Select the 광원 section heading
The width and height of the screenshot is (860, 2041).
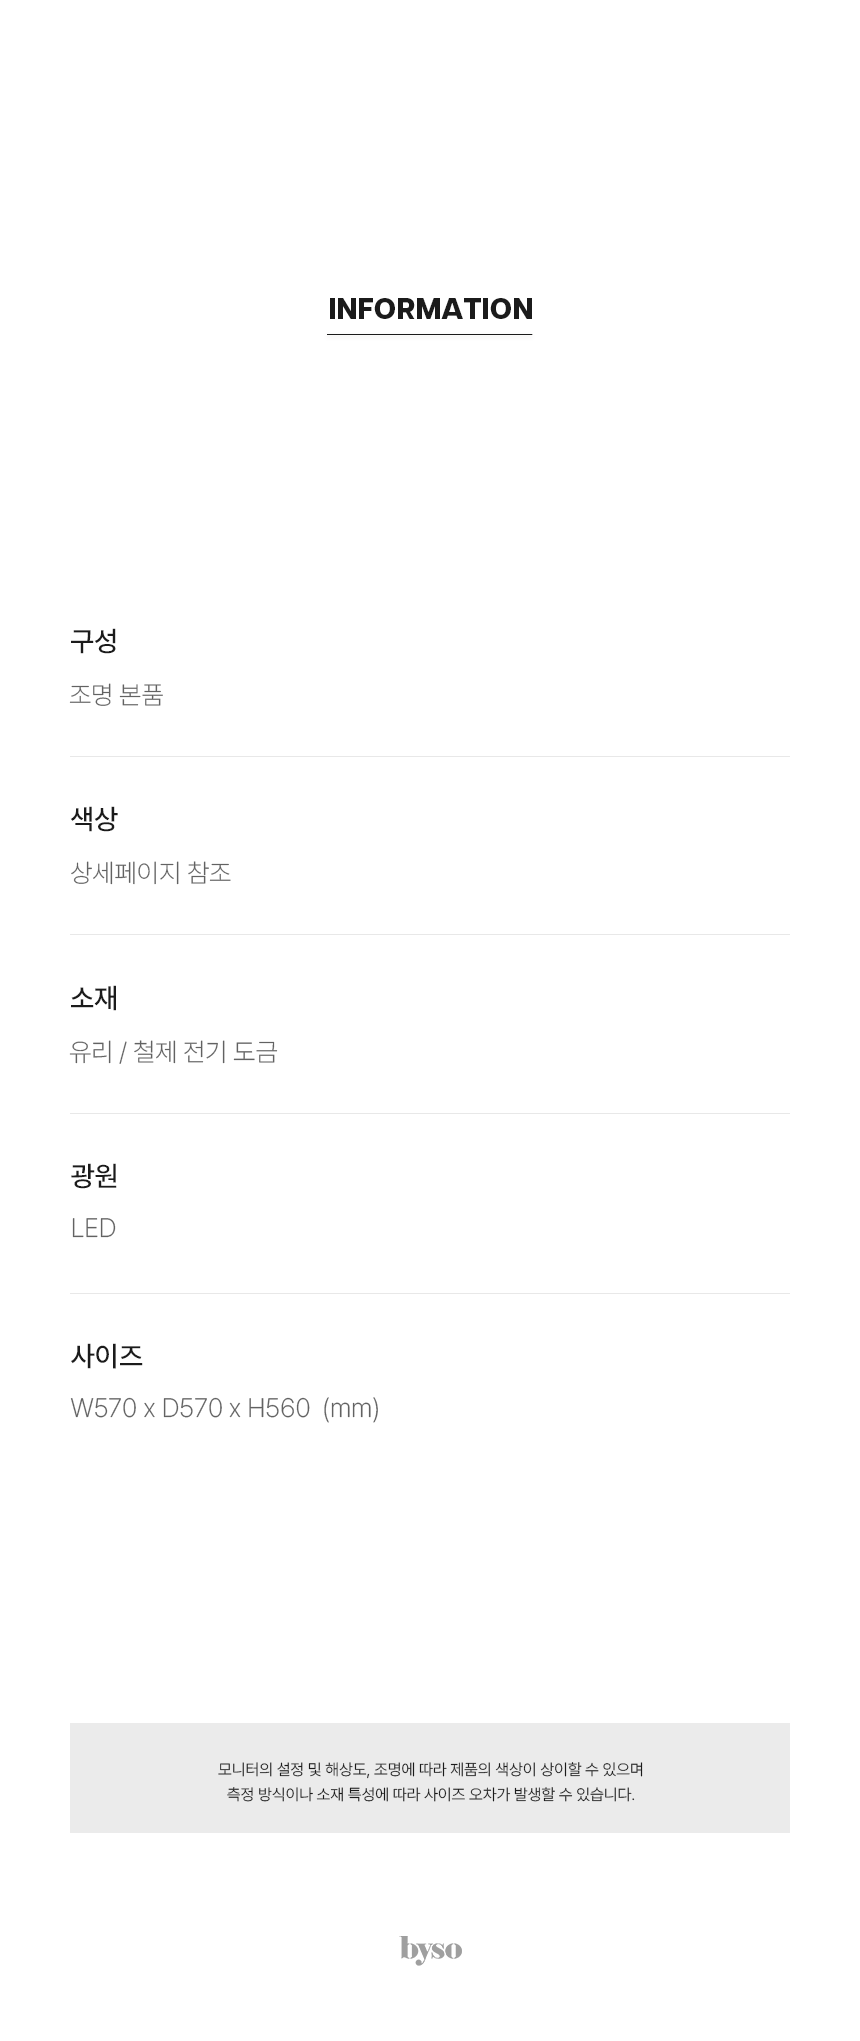pyautogui.click(x=94, y=1175)
